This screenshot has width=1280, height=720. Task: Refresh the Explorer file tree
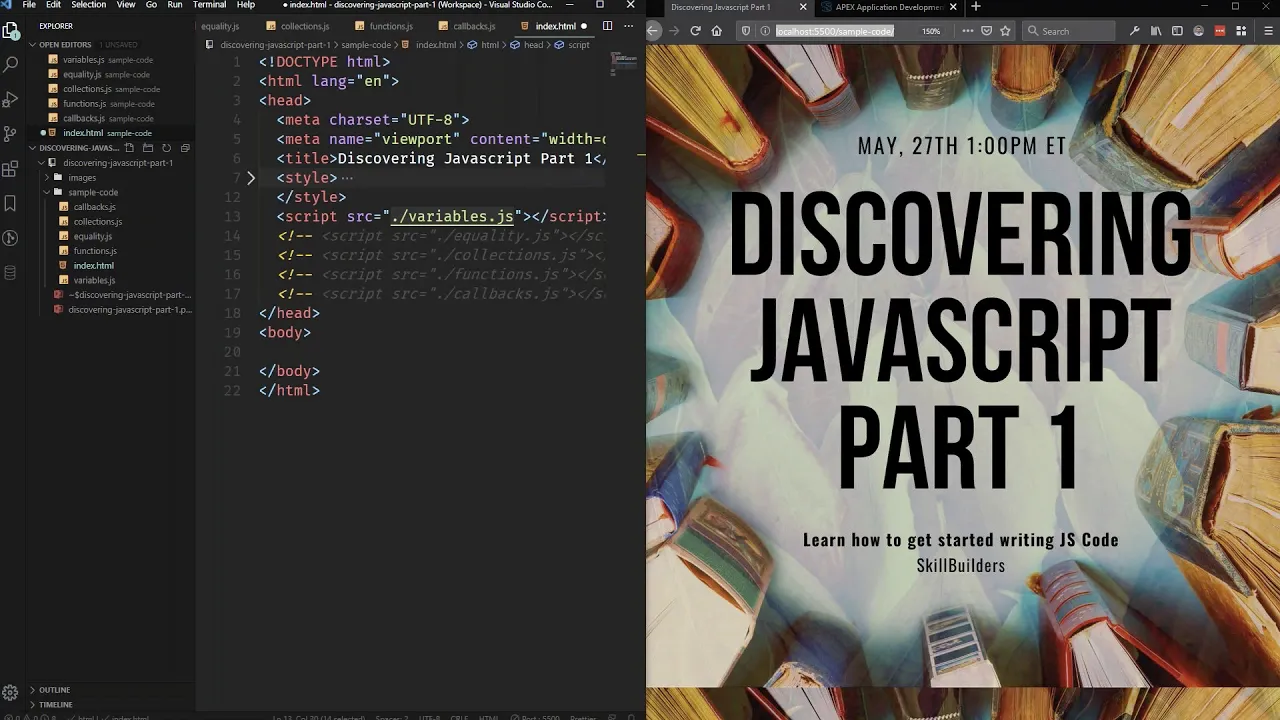tap(166, 148)
